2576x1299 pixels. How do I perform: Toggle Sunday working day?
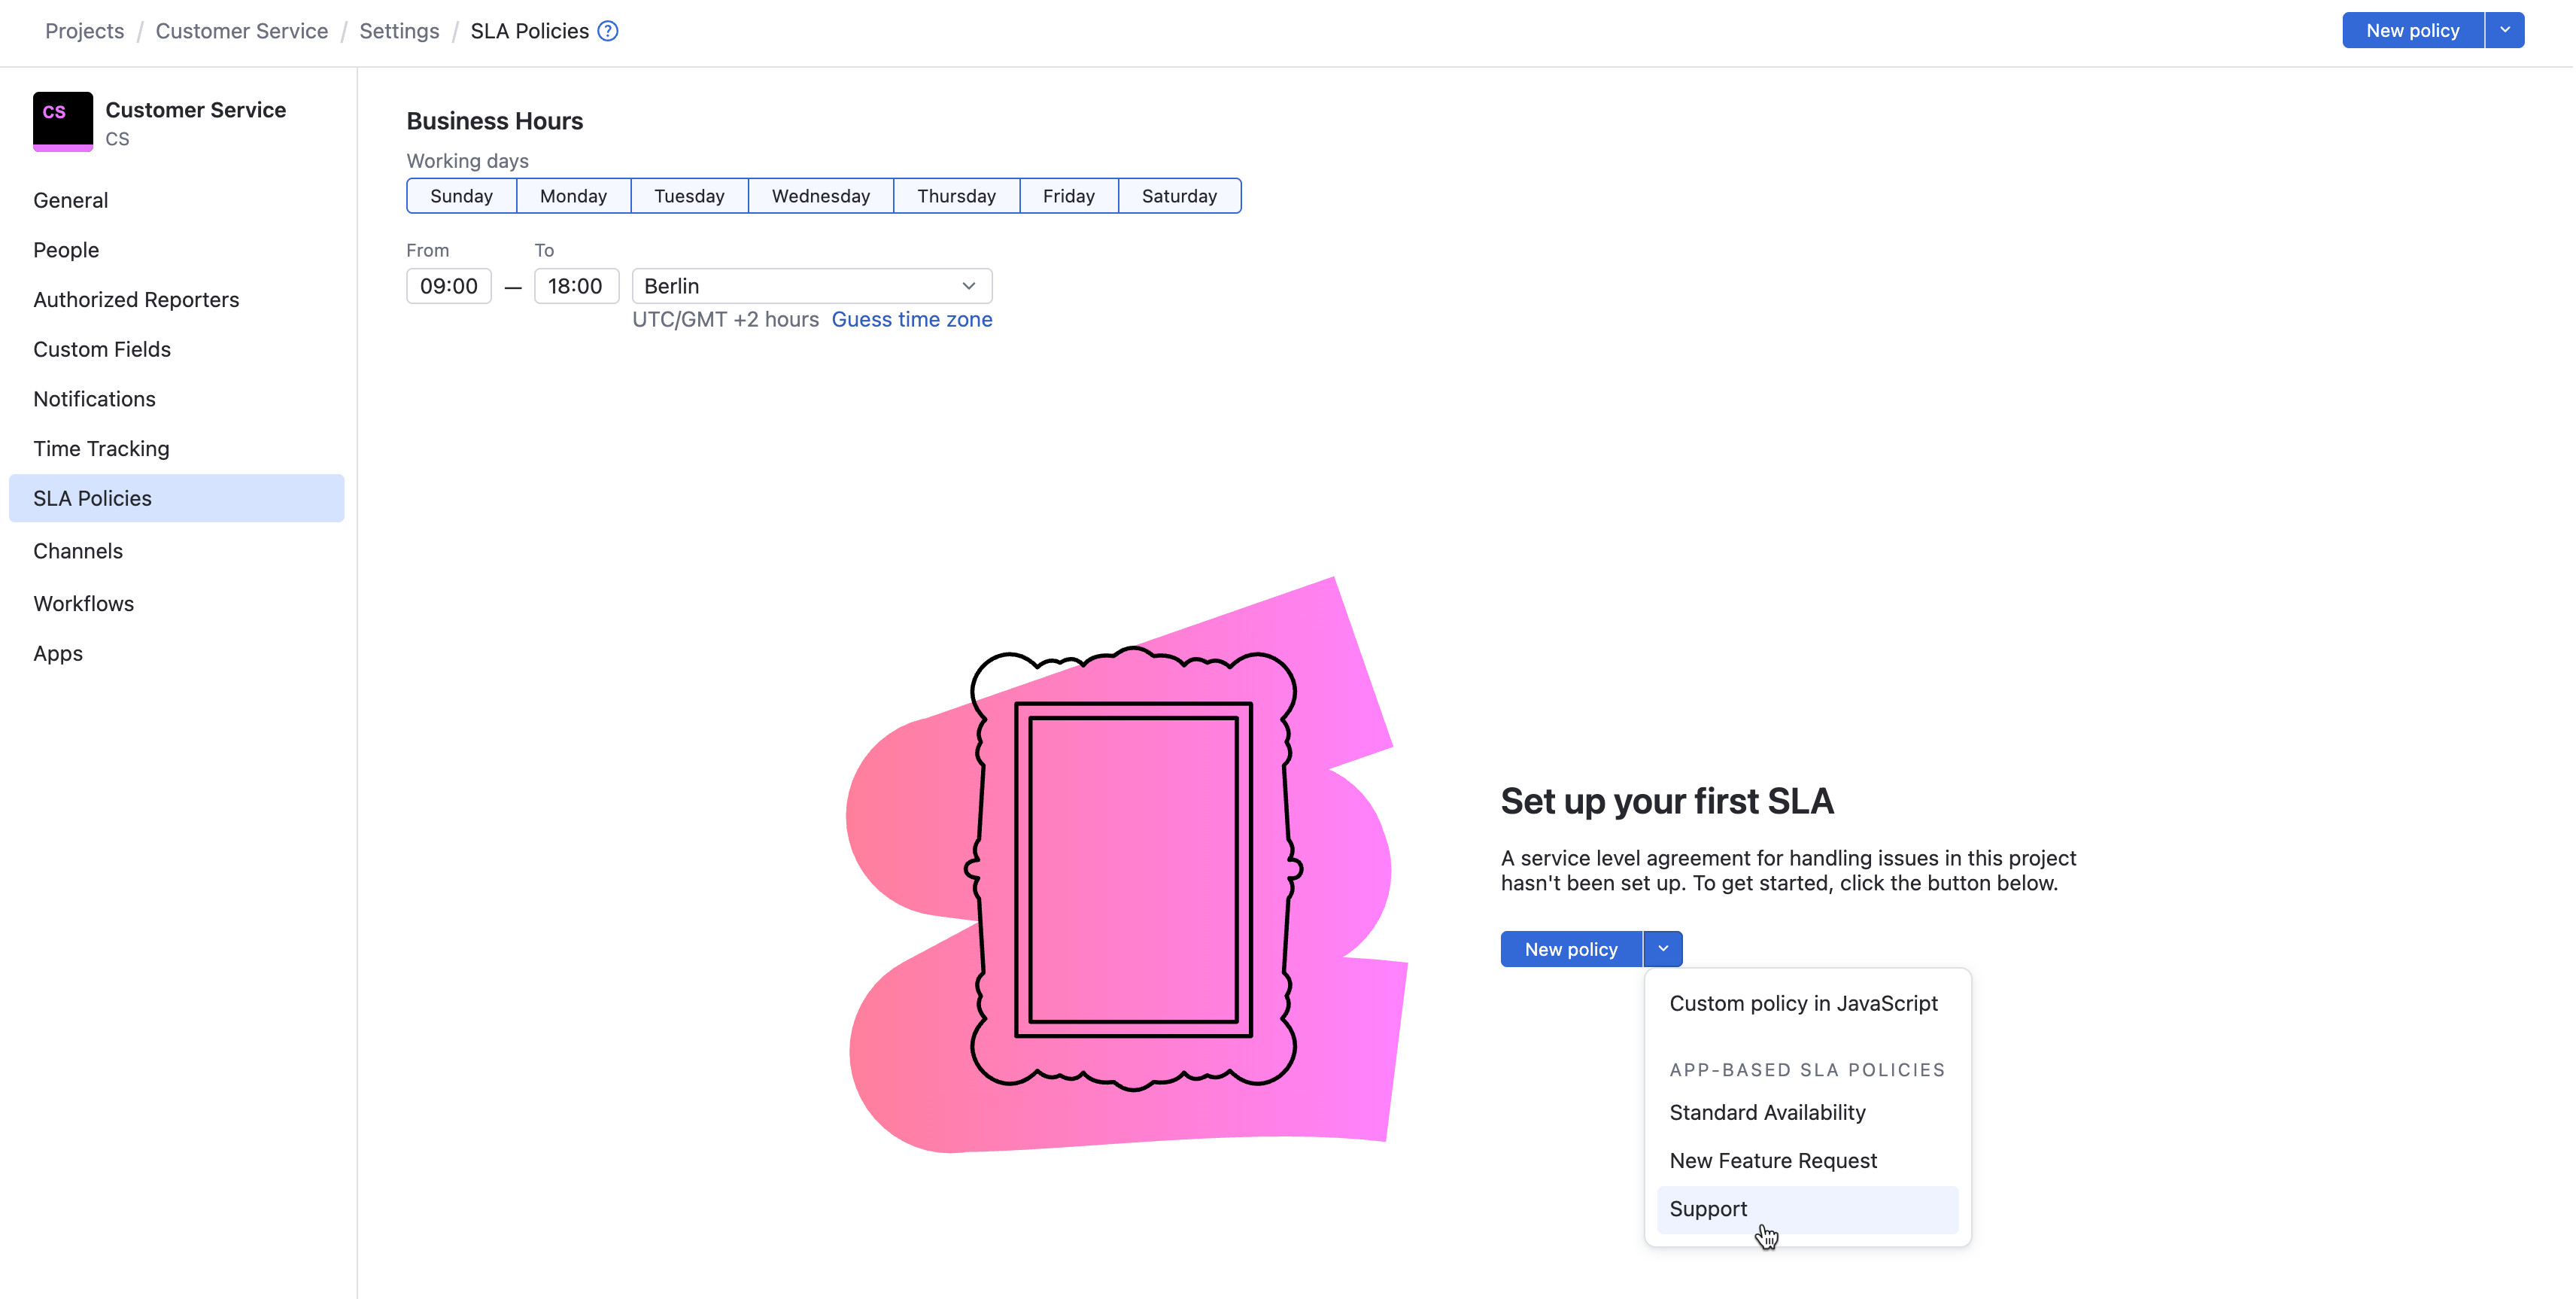461,196
